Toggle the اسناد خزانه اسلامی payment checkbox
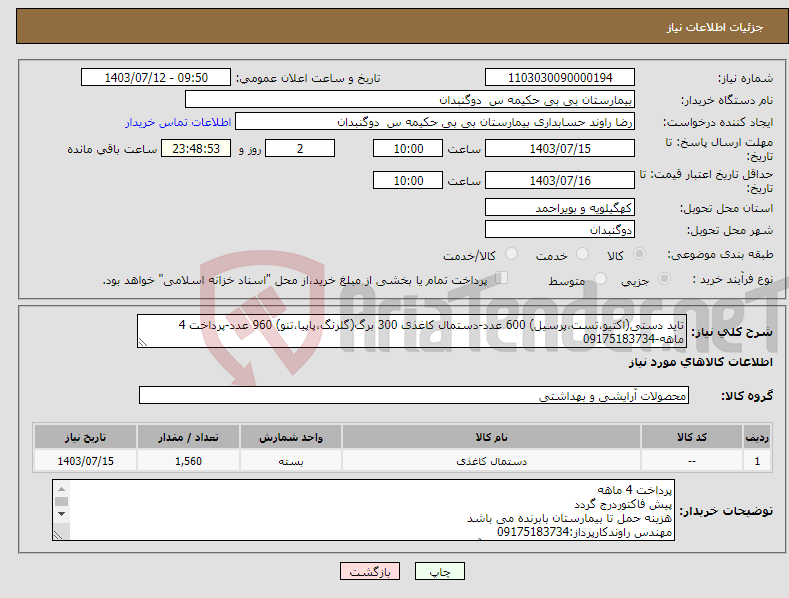 (x=502, y=278)
